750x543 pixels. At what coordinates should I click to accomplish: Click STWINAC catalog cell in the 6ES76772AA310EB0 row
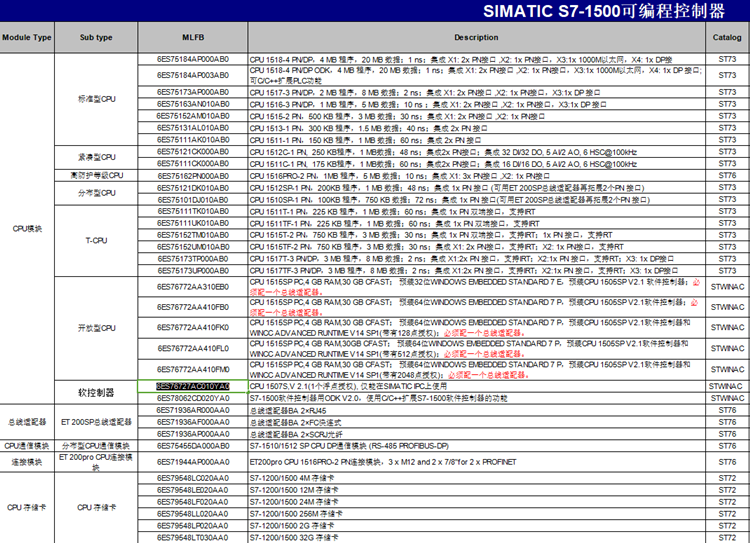[727, 287]
